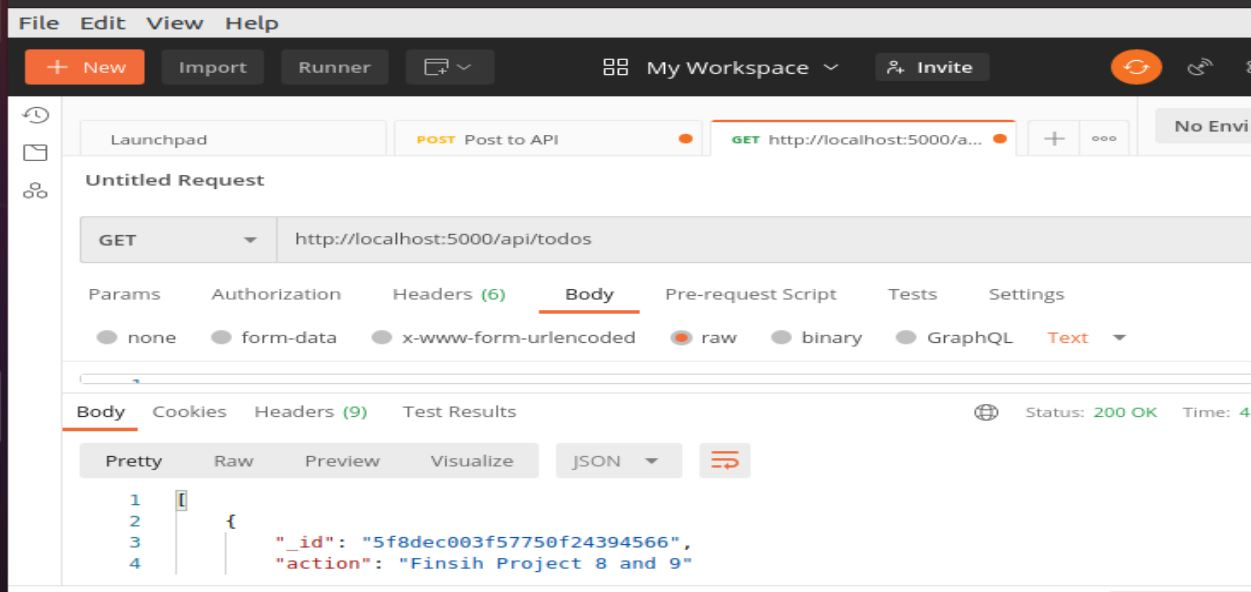Open the Params tab

(124, 294)
